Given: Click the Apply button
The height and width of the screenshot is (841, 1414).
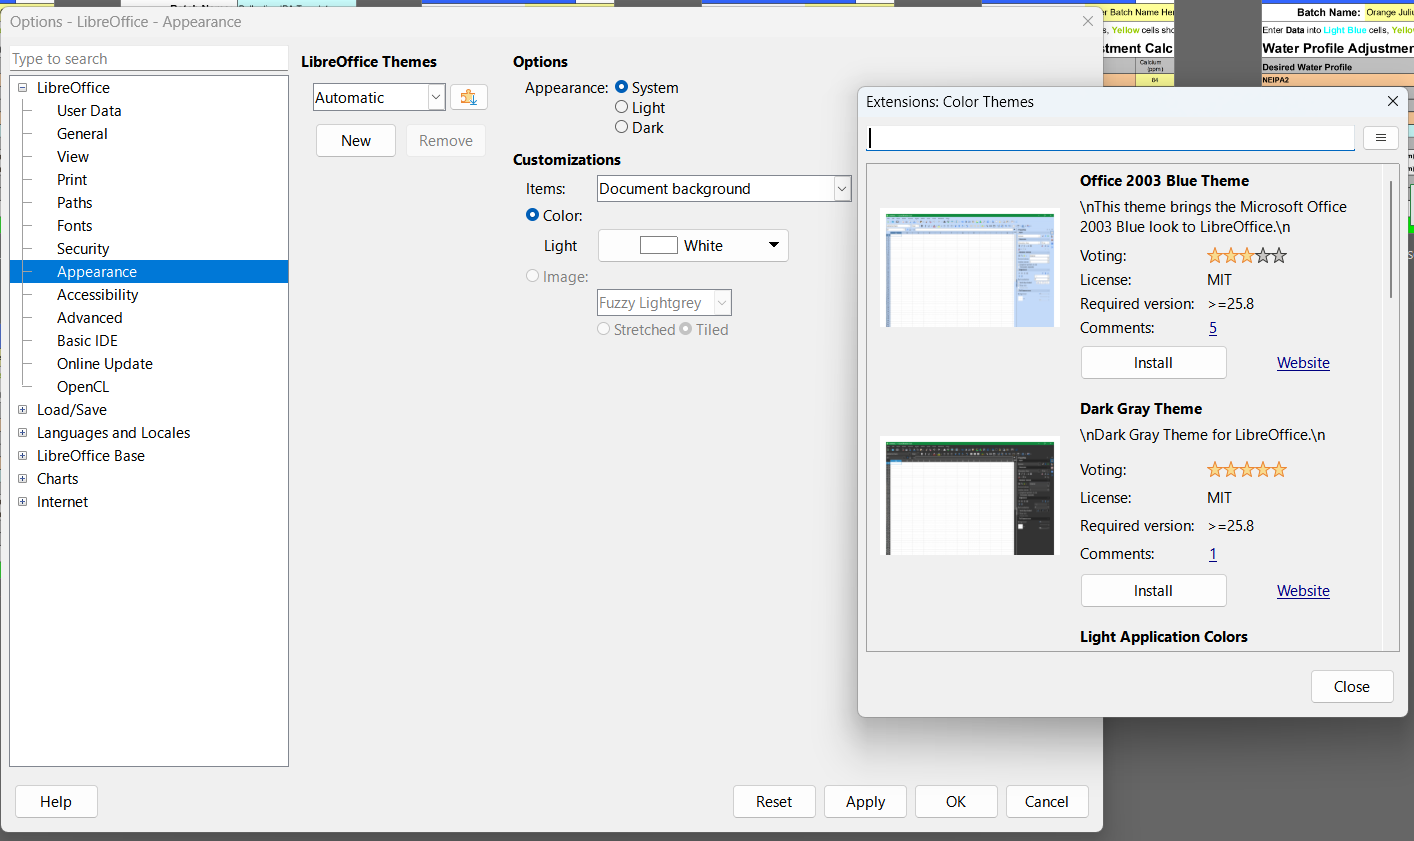Looking at the screenshot, I should 865,802.
